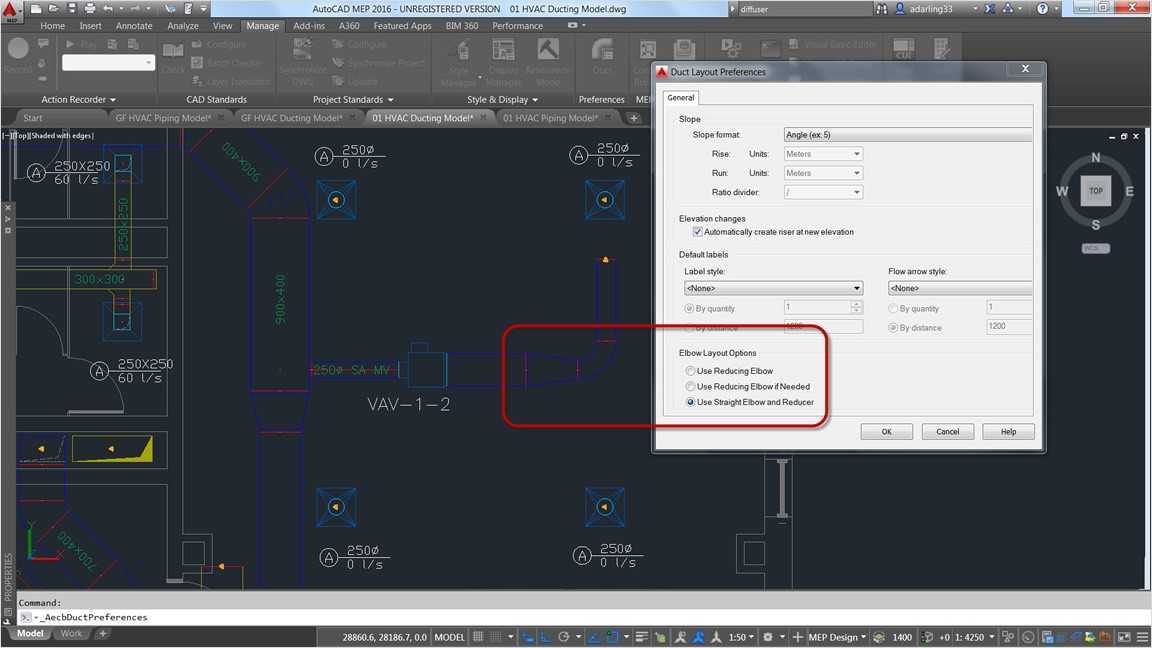
Task: Select the General tab in dialog
Action: pos(680,98)
